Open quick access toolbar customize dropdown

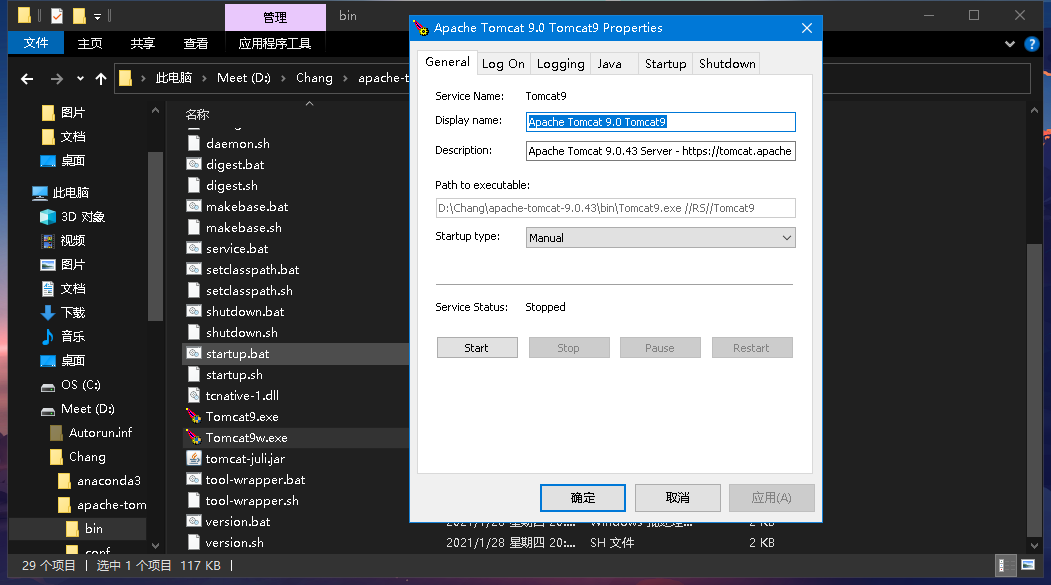point(97,16)
